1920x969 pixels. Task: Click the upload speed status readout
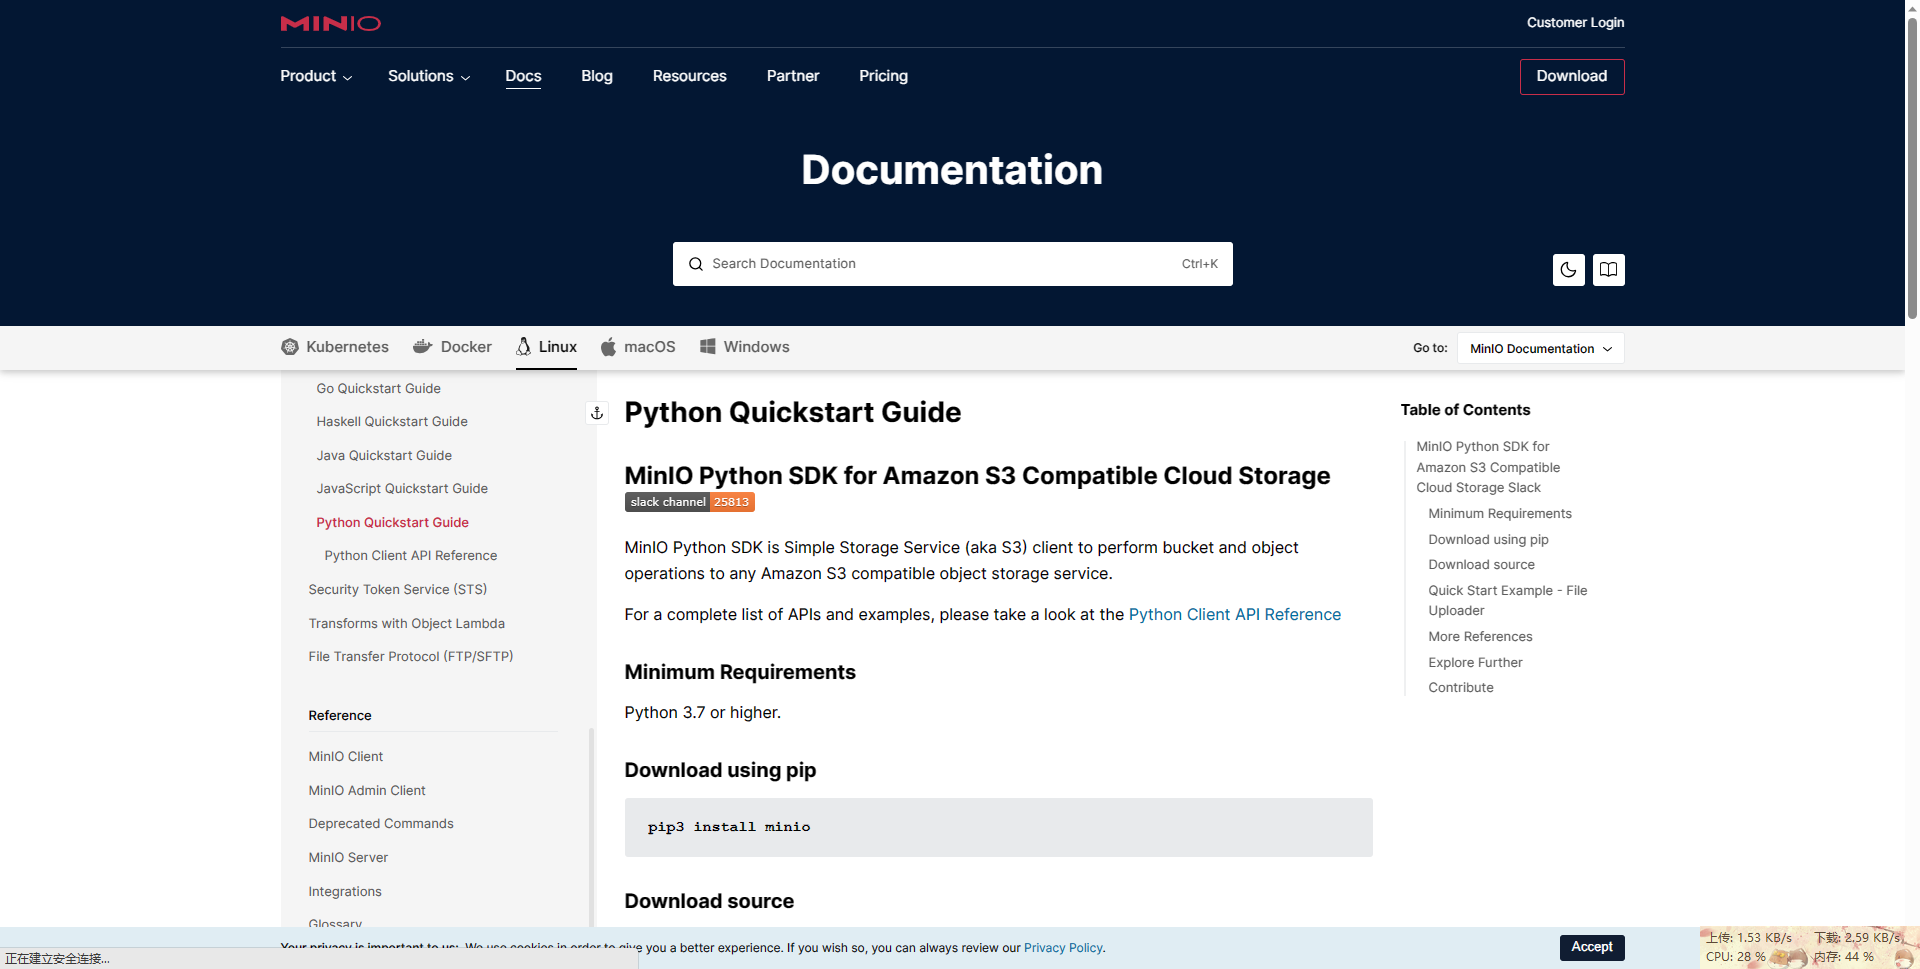click(x=1749, y=938)
